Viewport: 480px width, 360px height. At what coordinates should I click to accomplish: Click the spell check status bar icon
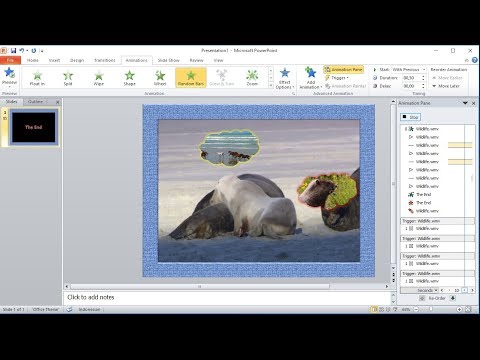(x=69, y=310)
